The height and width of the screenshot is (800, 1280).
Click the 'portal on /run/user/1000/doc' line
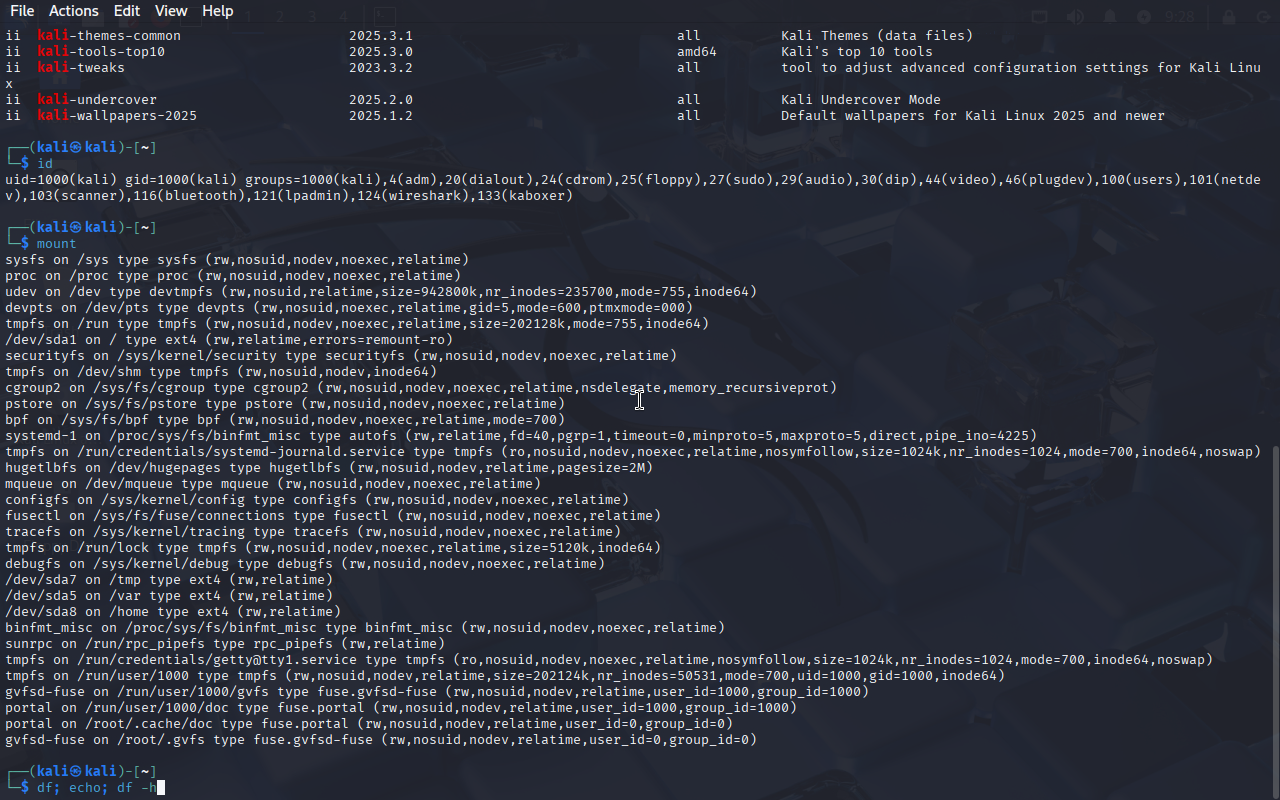[401, 708]
